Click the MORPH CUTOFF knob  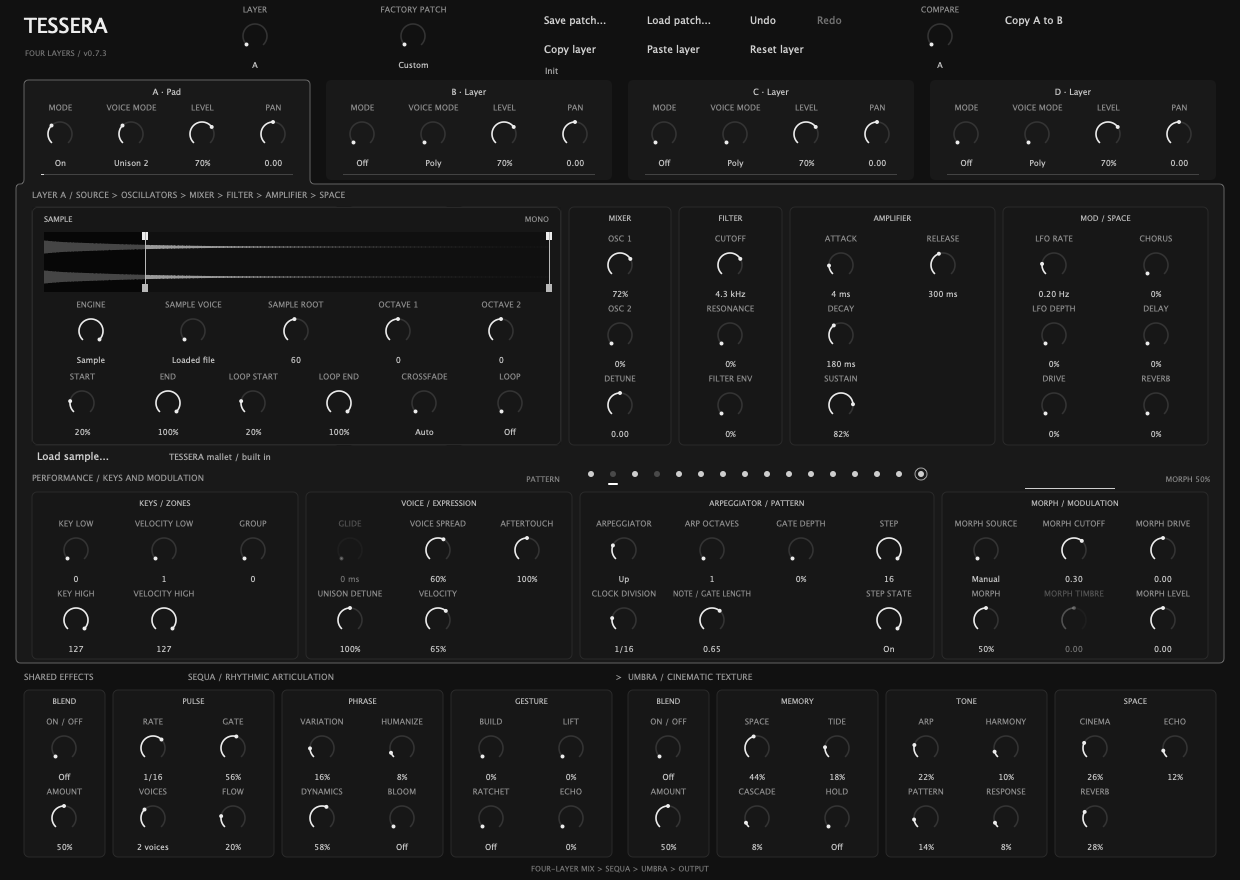point(1074,550)
